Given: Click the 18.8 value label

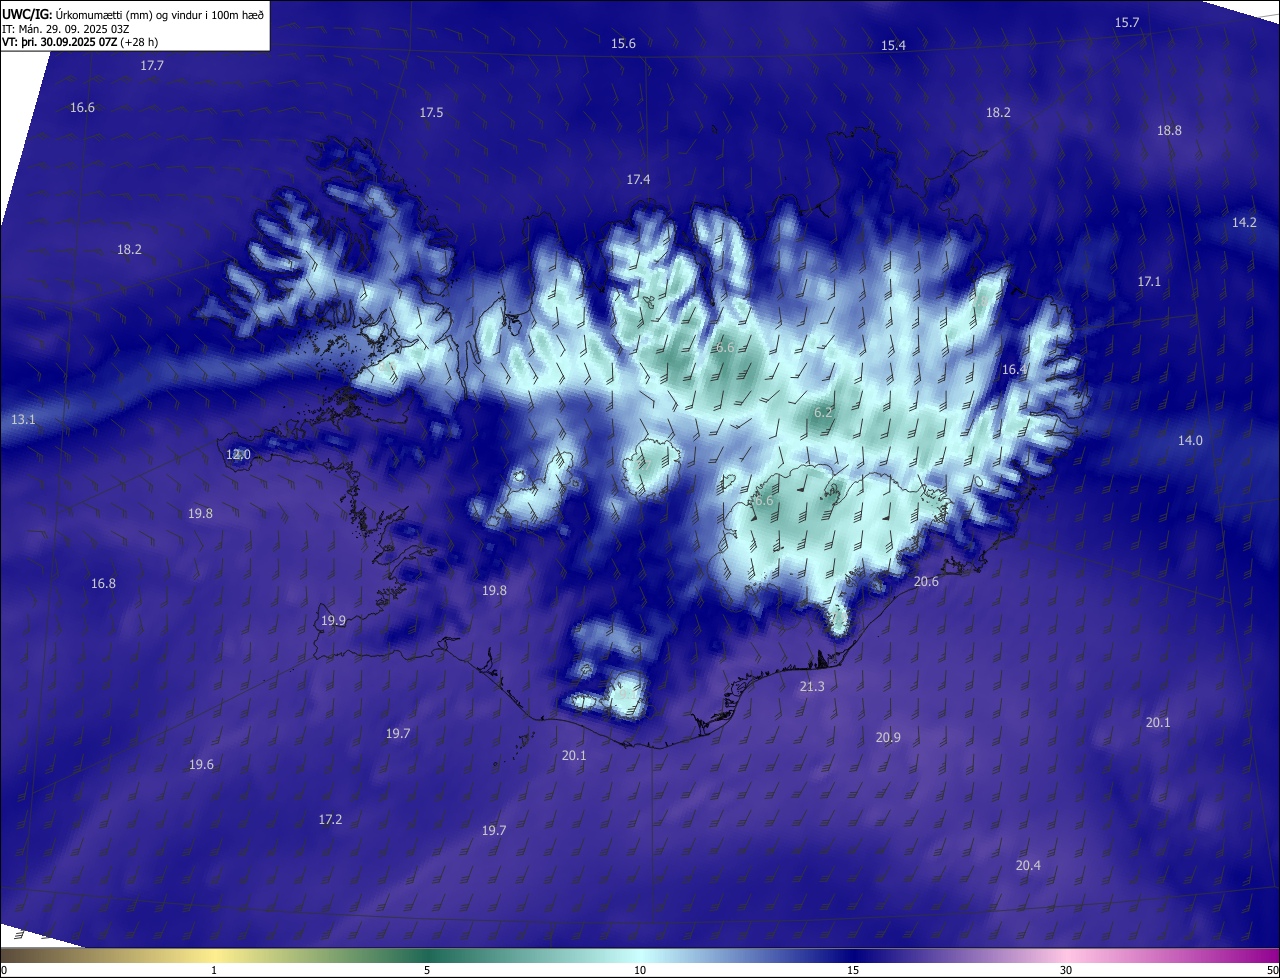Looking at the screenshot, I should 1169,131.
